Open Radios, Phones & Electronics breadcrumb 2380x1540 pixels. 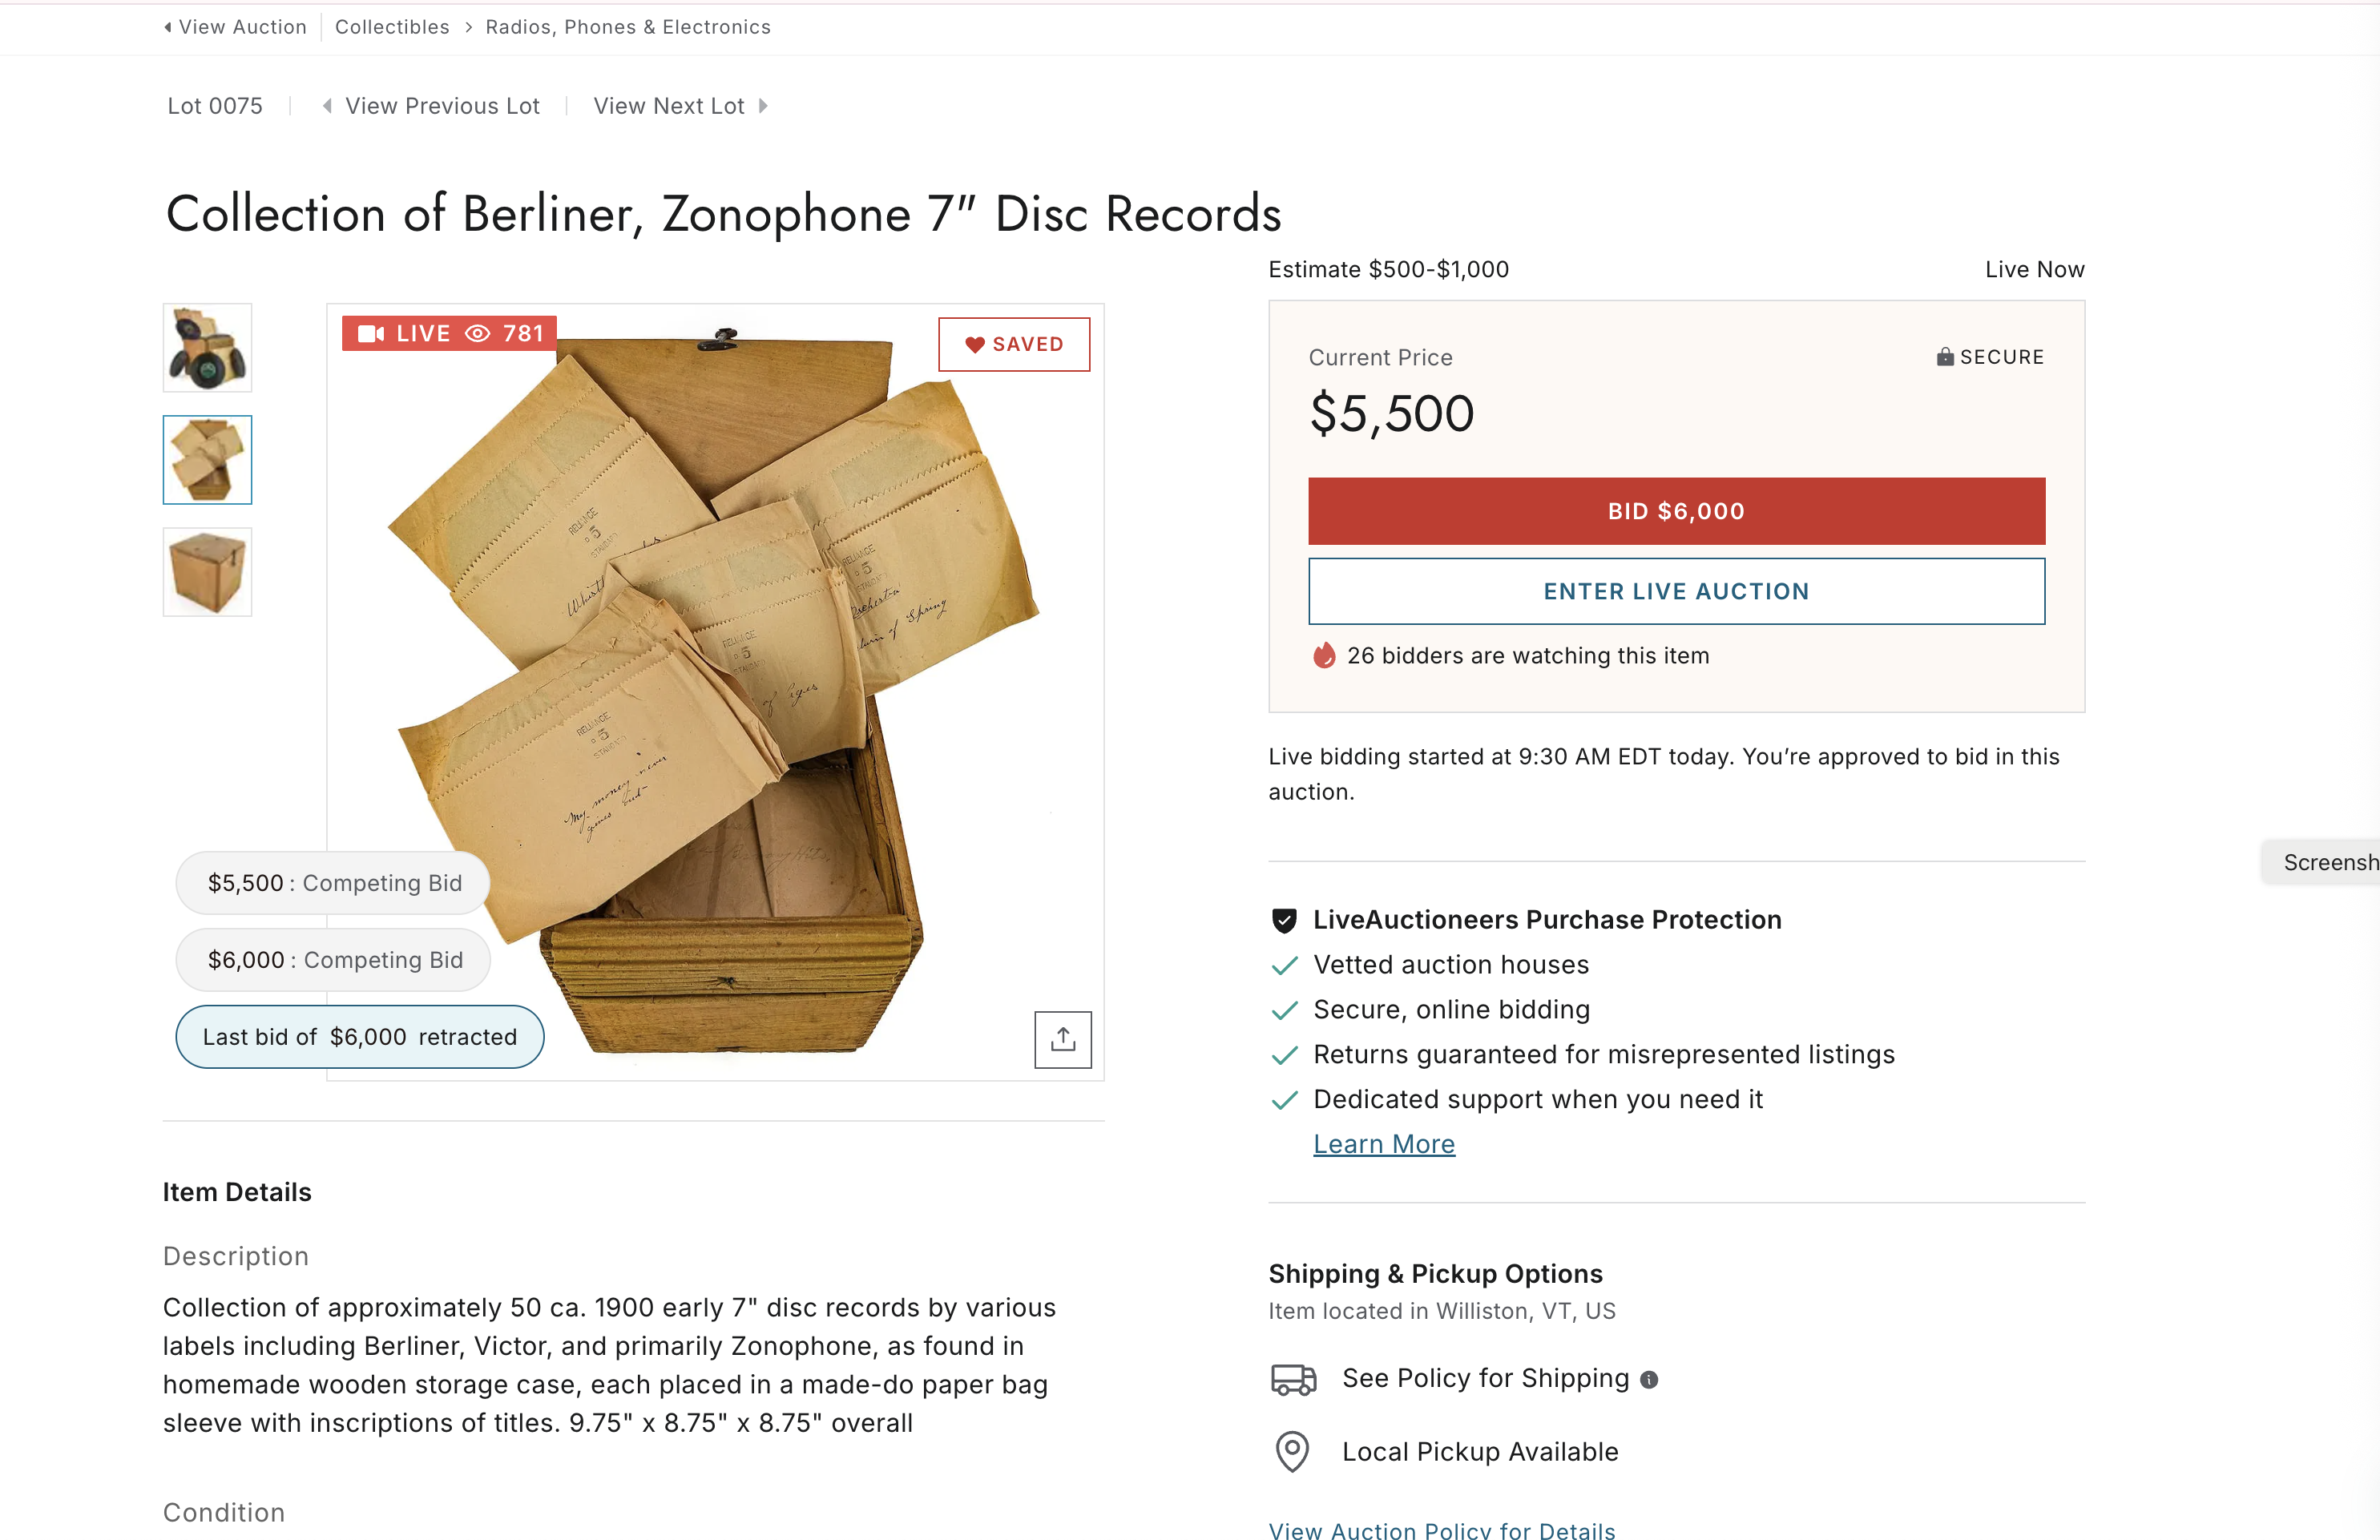point(628,27)
